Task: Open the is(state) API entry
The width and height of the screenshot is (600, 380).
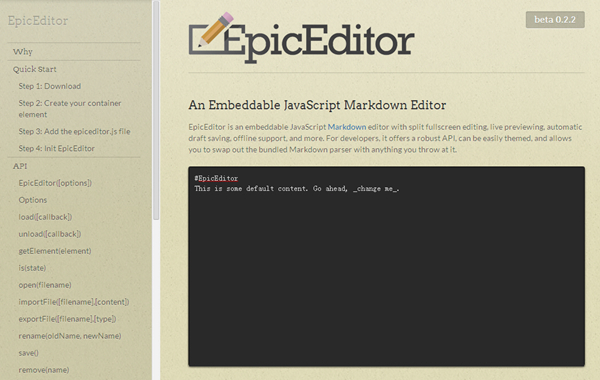Action: point(32,268)
